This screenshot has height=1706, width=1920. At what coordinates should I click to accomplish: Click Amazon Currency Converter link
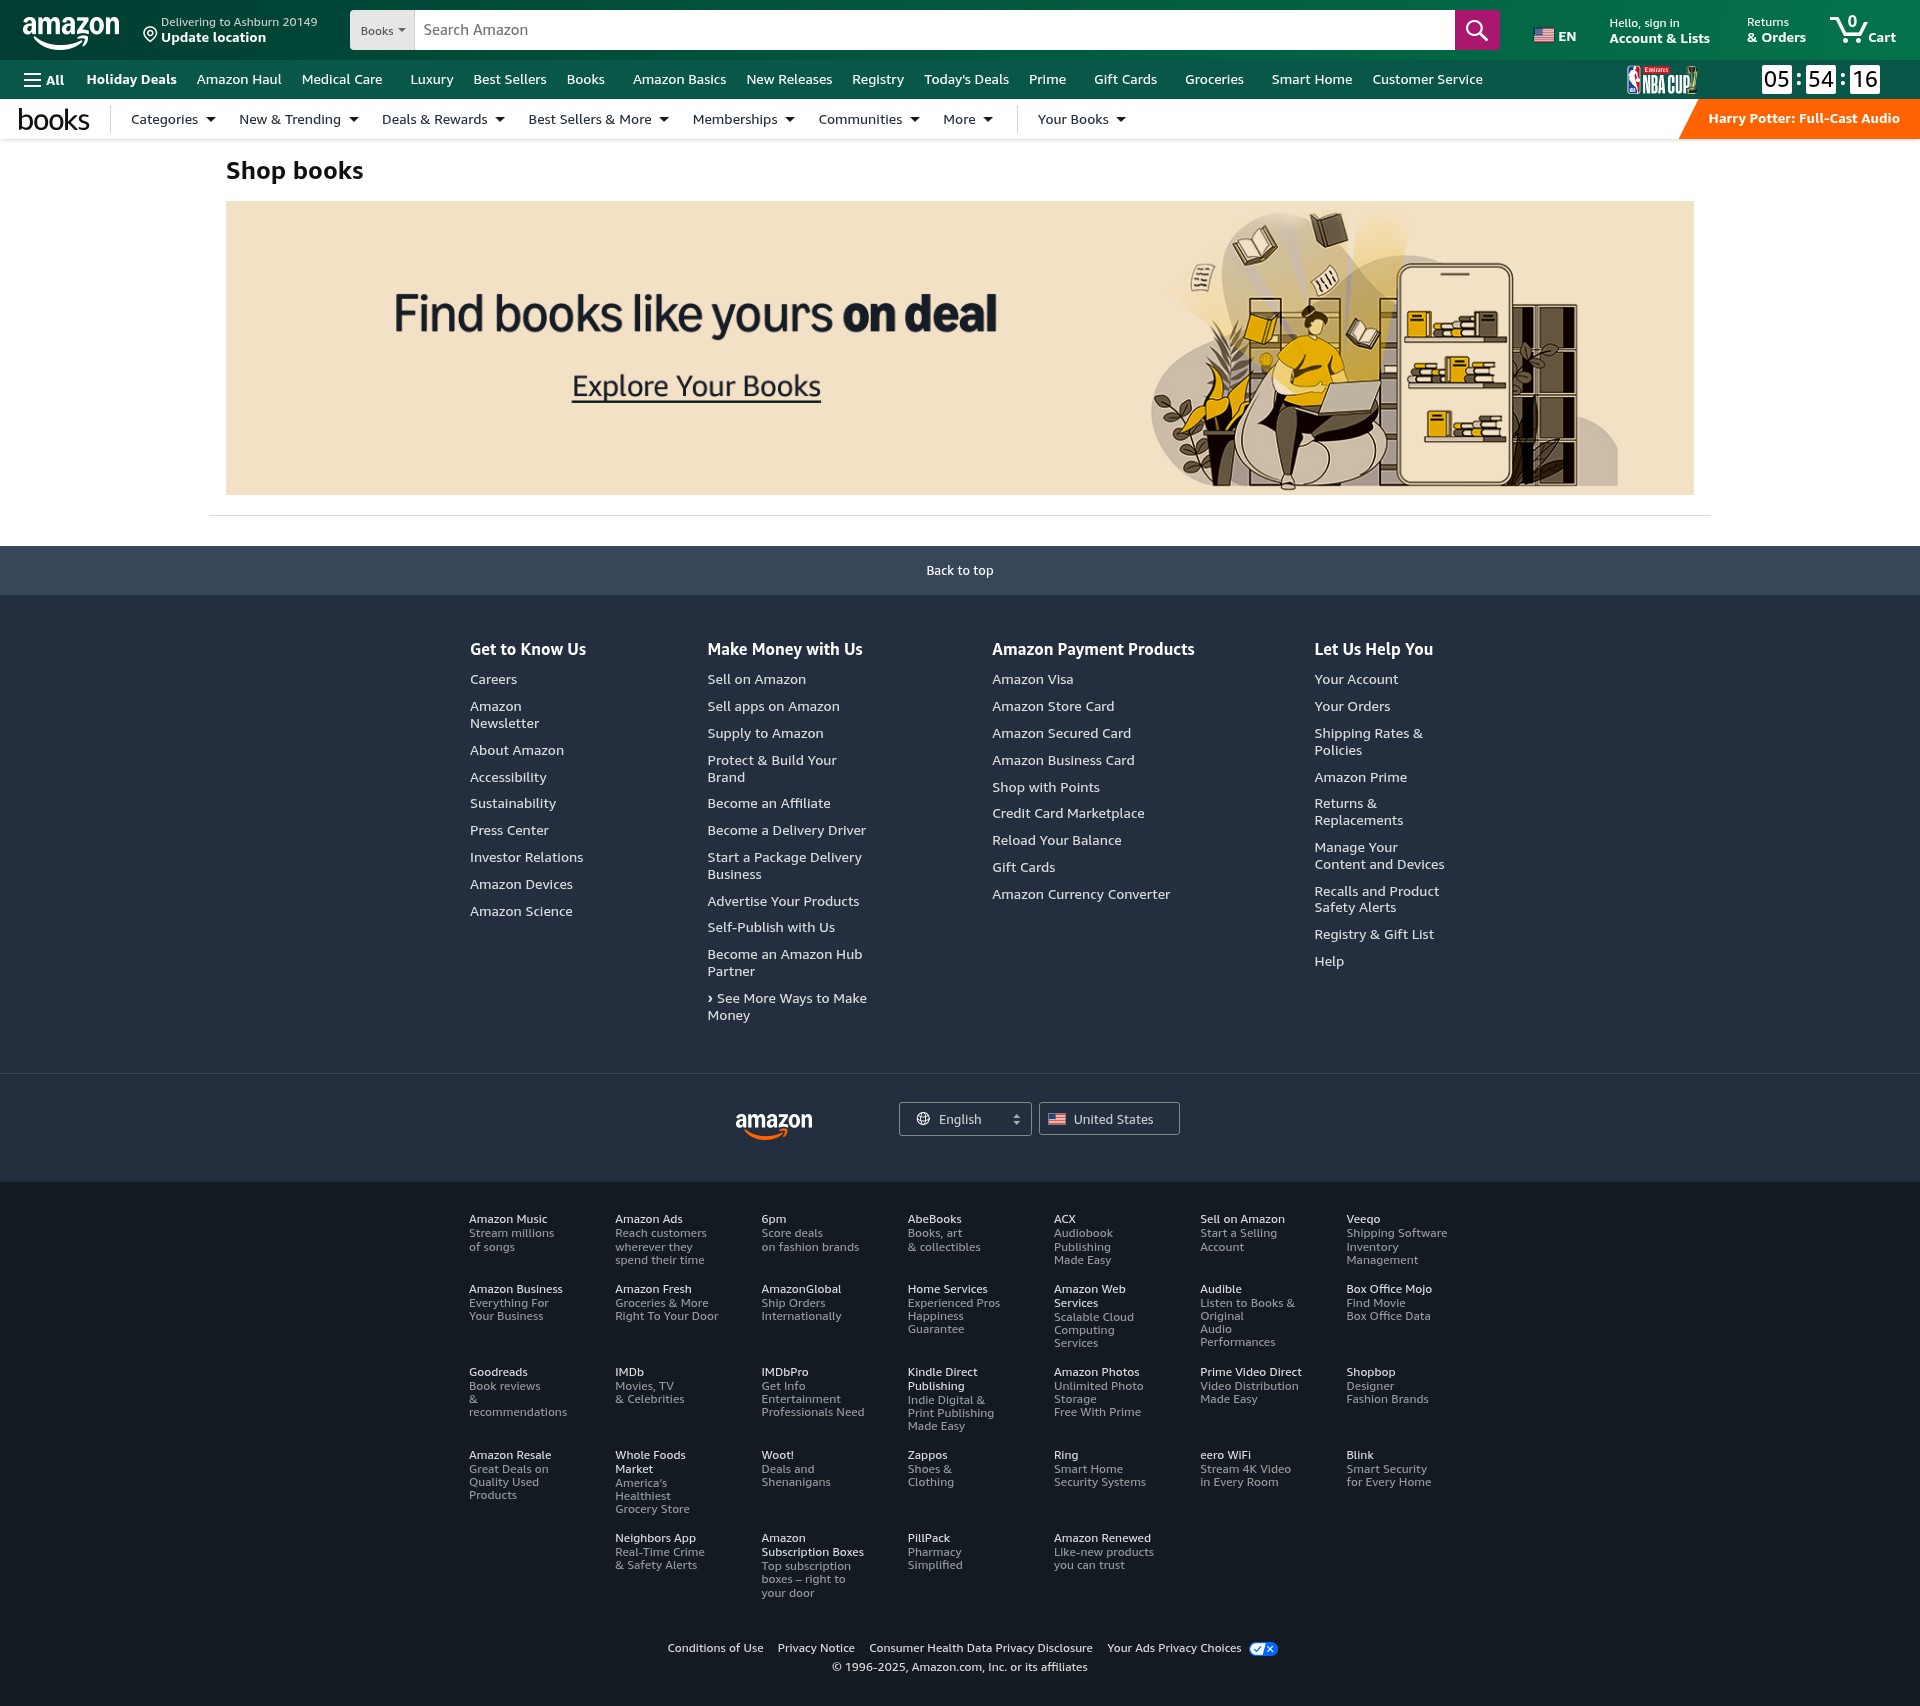1081,895
